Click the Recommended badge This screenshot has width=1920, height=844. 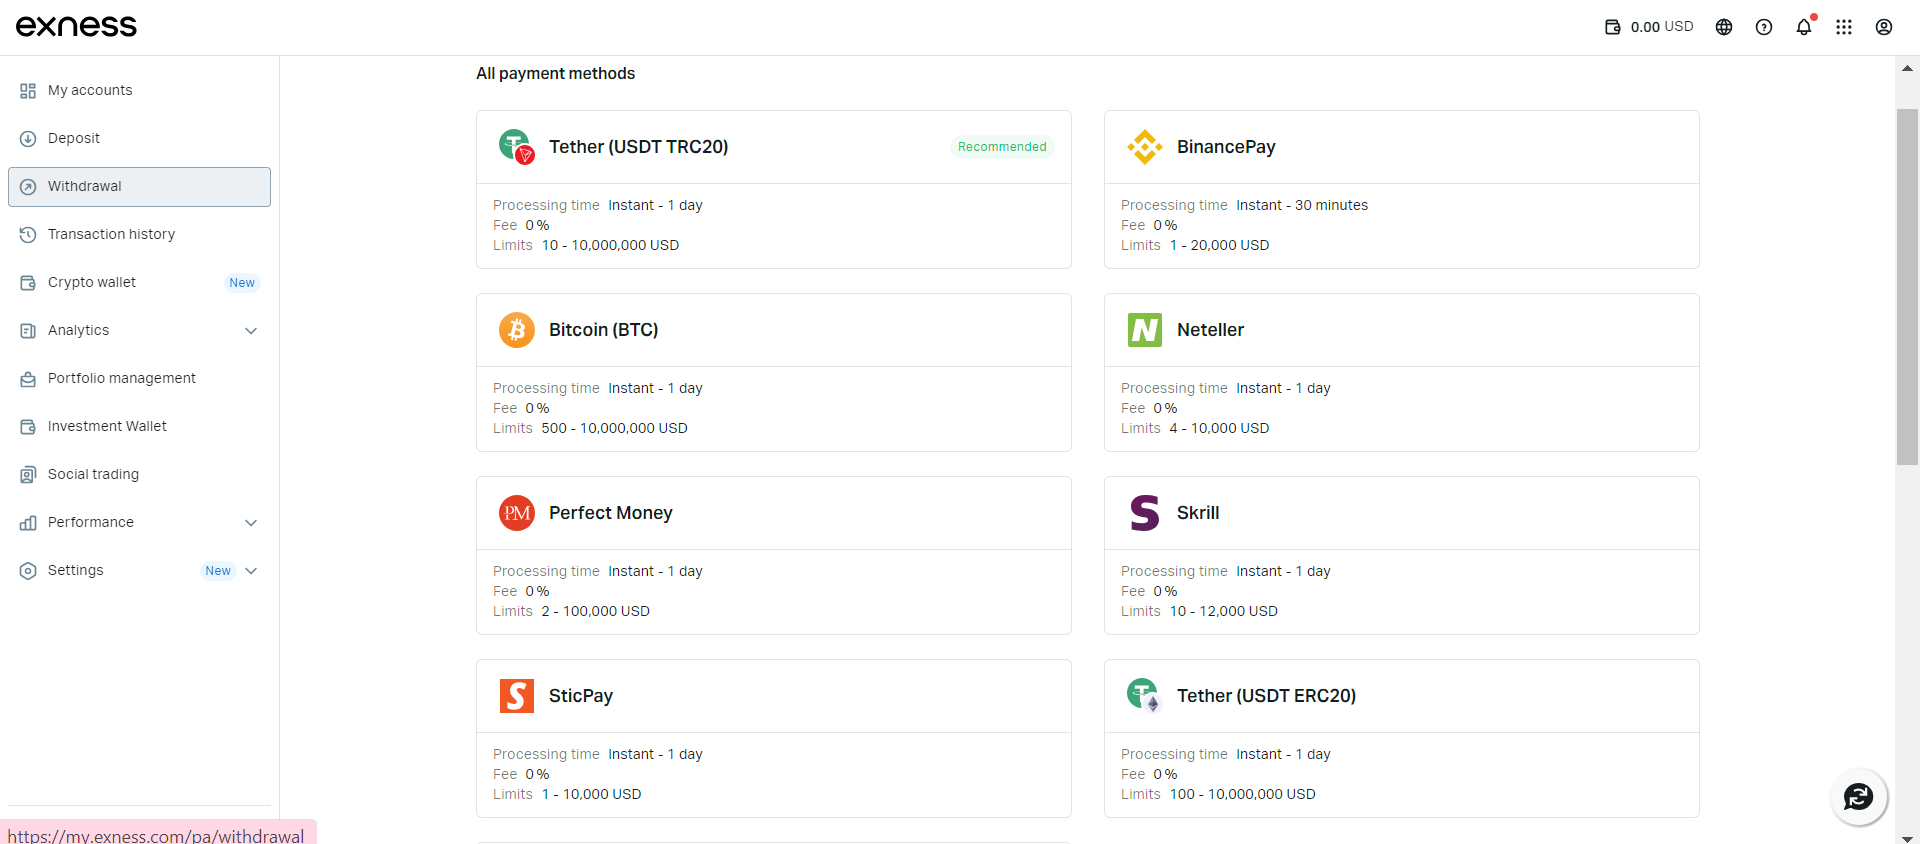tap(1002, 147)
